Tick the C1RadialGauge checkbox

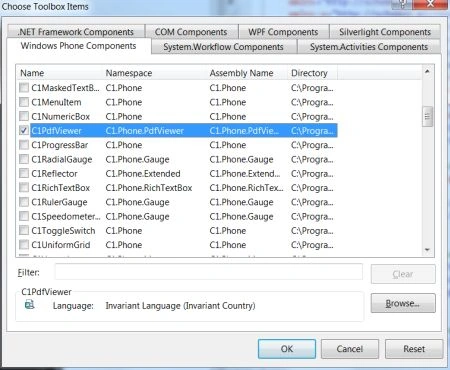coord(24,159)
